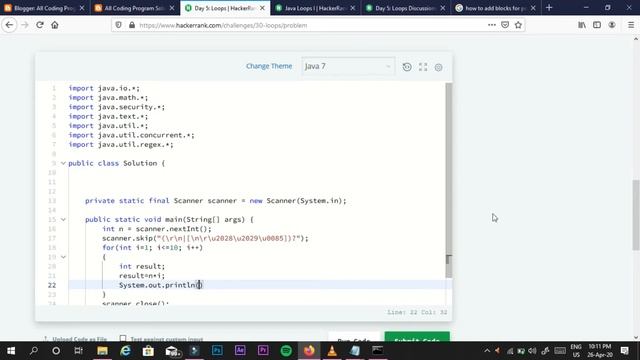
Task: Collapse the for loop block at line 19
Action: tap(63, 257)
